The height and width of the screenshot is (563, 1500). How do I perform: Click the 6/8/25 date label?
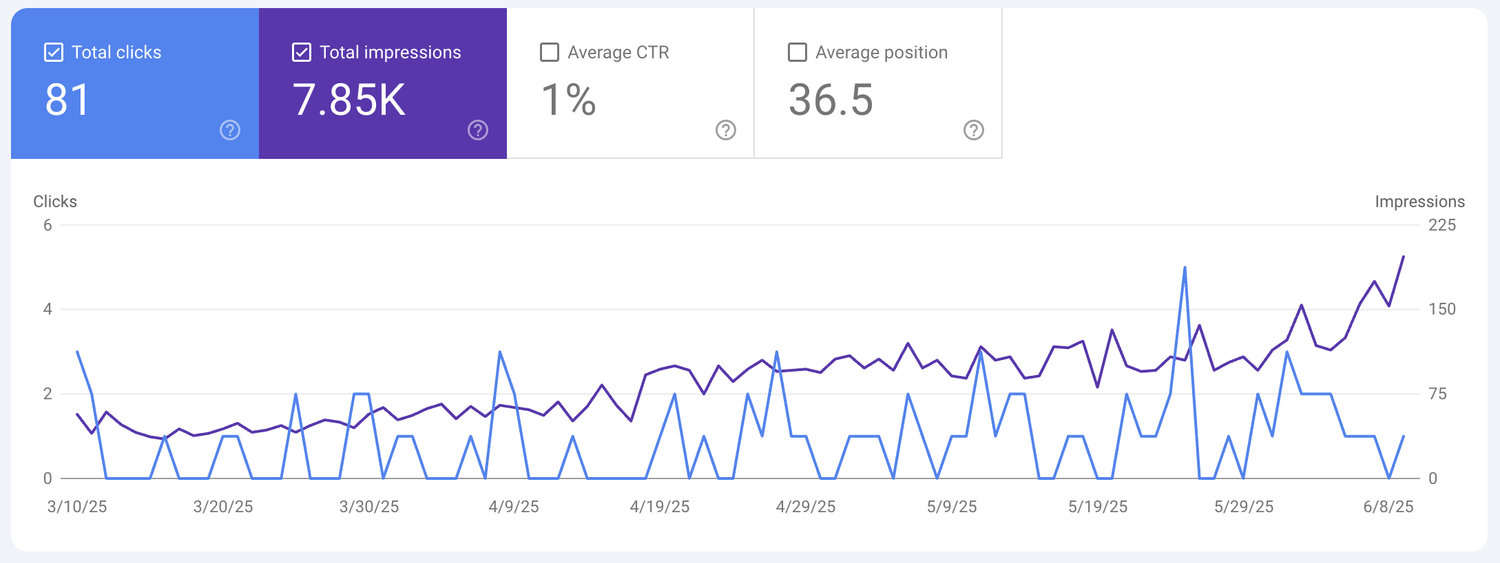(x=1389, y=507)
